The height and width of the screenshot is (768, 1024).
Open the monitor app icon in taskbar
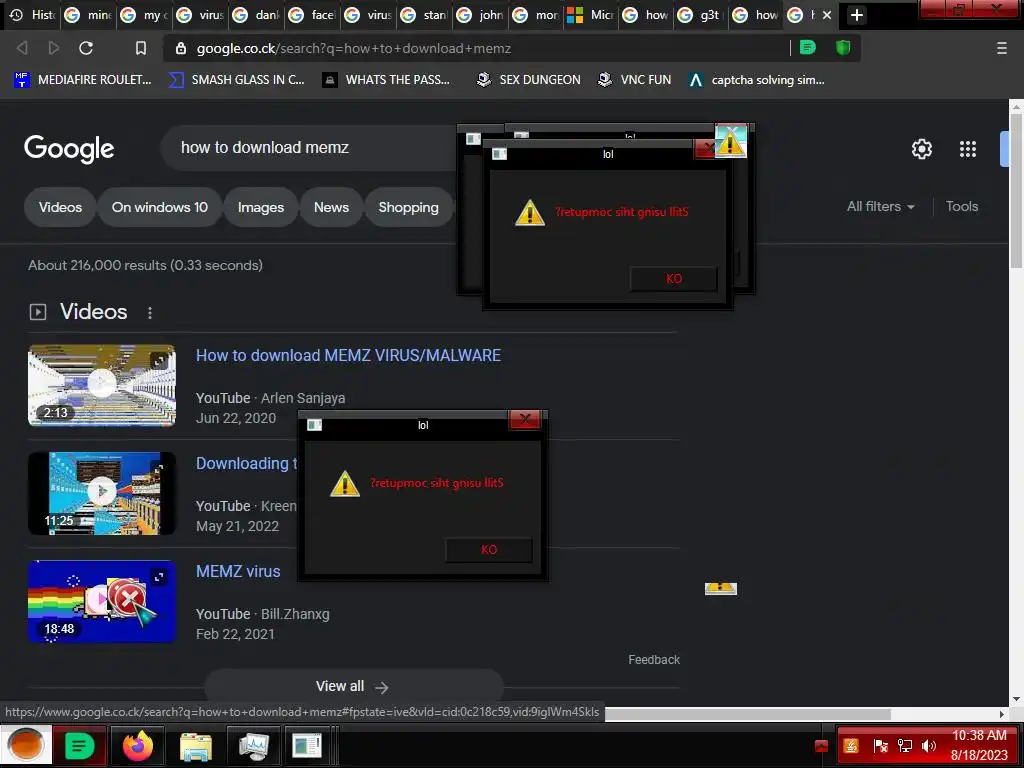[253, 746]
